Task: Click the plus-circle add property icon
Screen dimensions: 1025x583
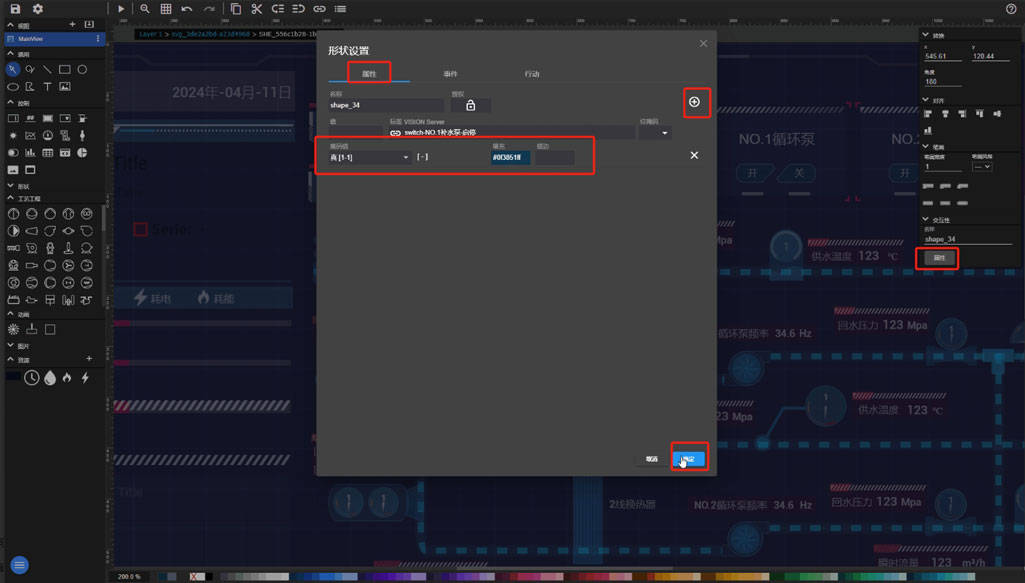Action: click(694, 102)
